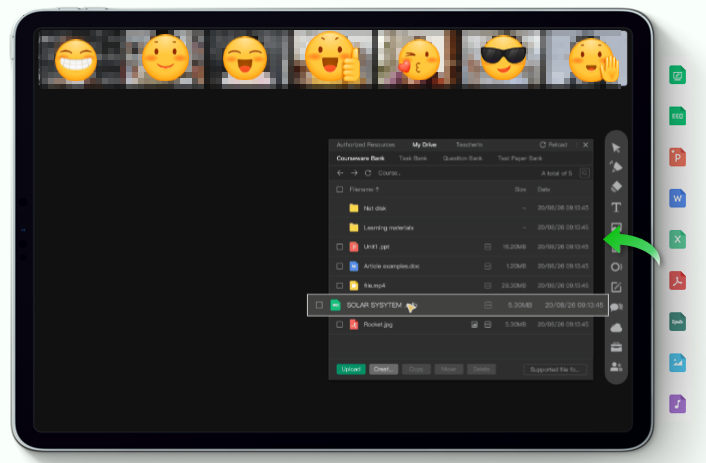Refresh the folder using circular arrow
706x463 pixels.
click(368, 173)
